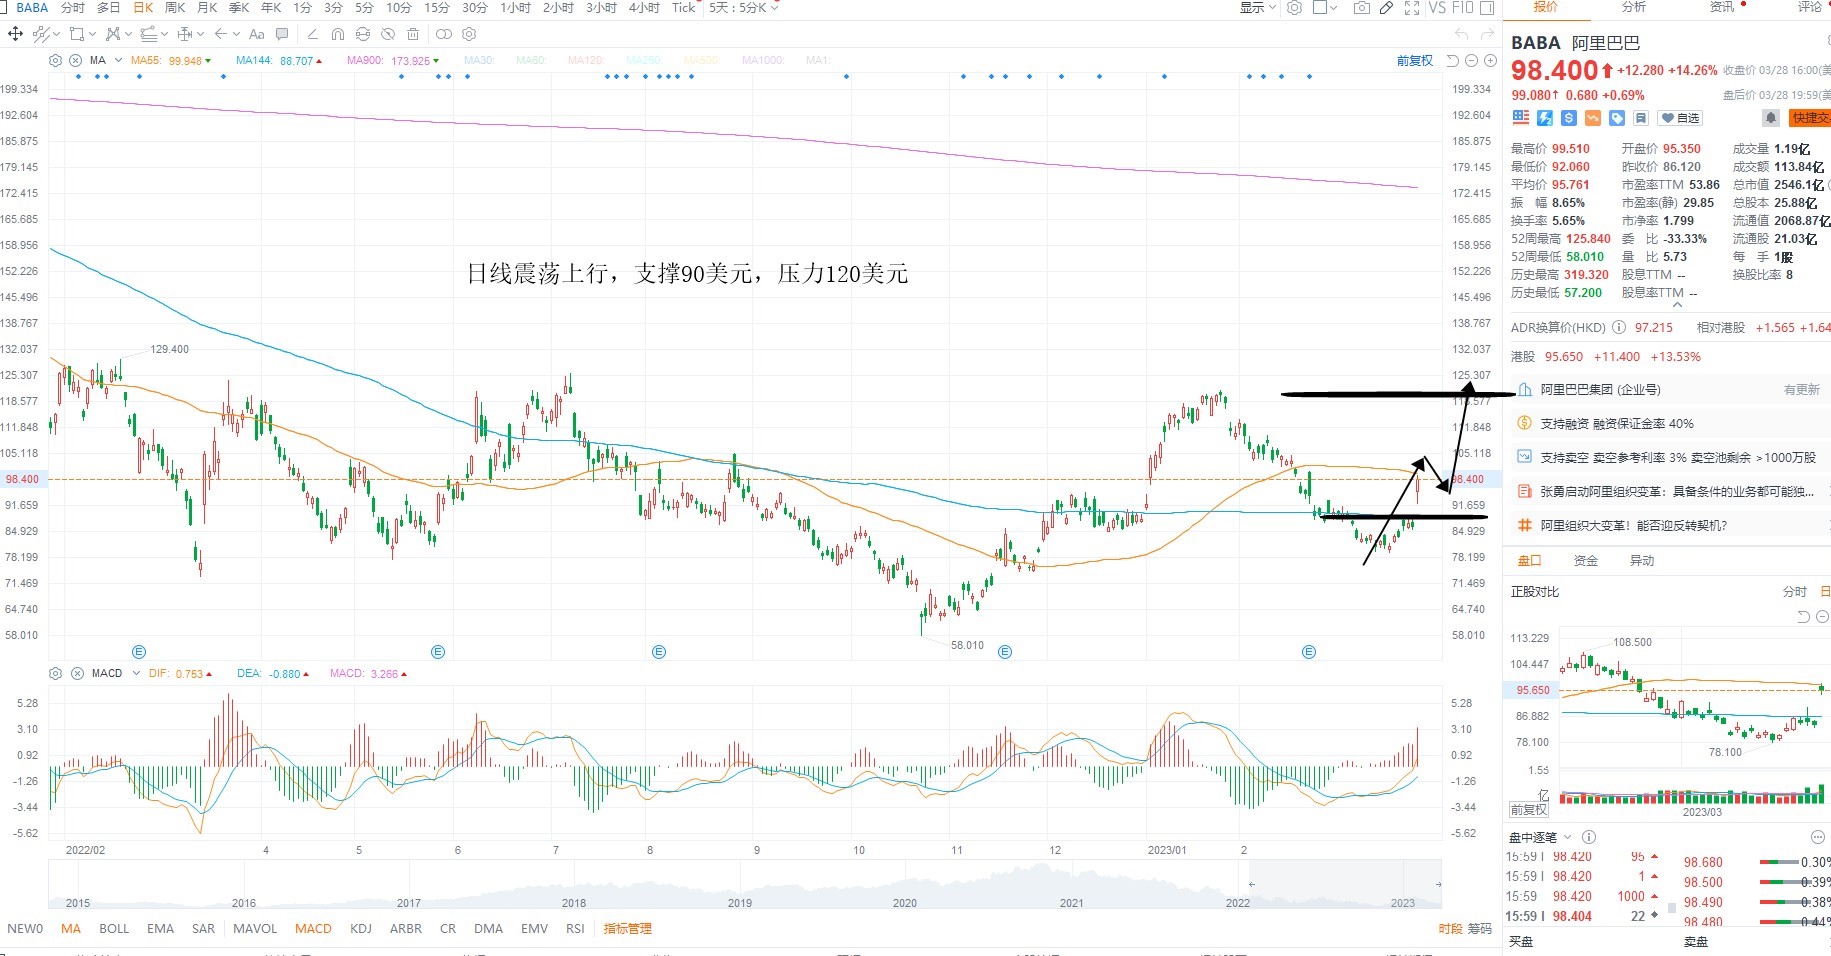Viewport: 1831px width, 956px height.
Task: Switch to the 日K daily chart tab
Action: click(143, 8)
